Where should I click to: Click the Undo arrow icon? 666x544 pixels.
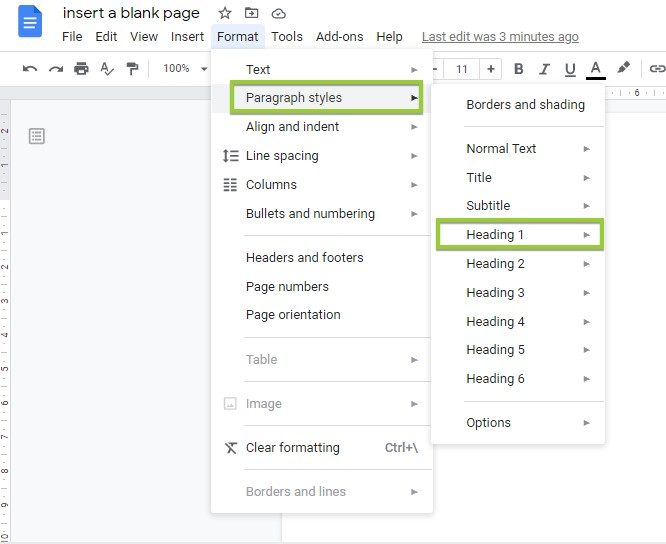pyautogui.click(x=30, y=68)
